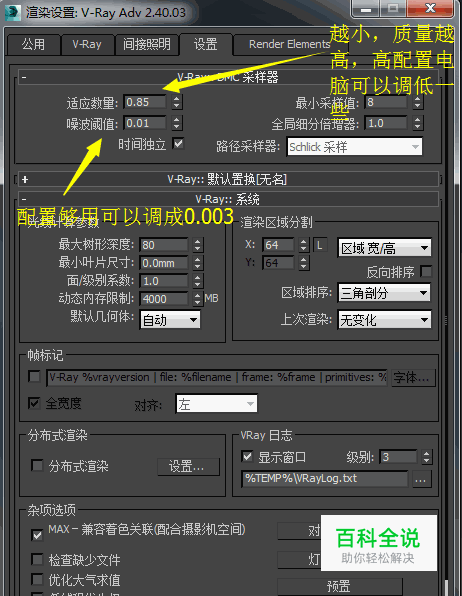The height and width of the screenshot is (596, 462).
Task: Minimize the render settings window
Action: point(366,9)
